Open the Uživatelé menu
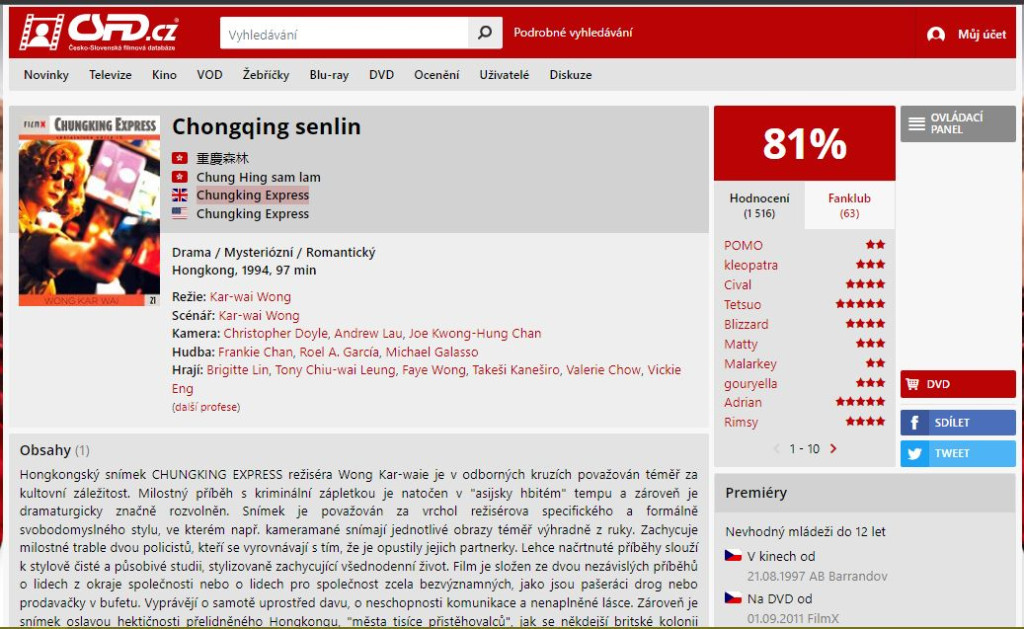1024x629 pixels. coord(504,75)
